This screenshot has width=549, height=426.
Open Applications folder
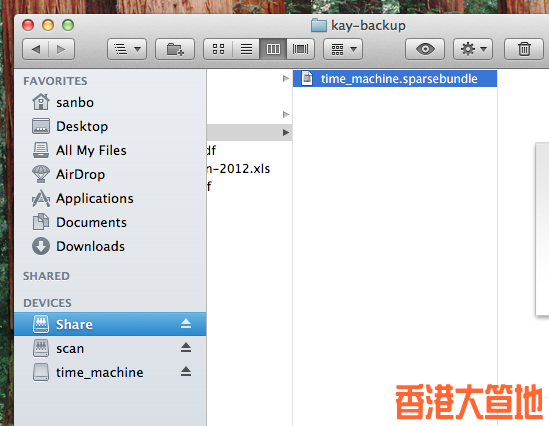110,198
